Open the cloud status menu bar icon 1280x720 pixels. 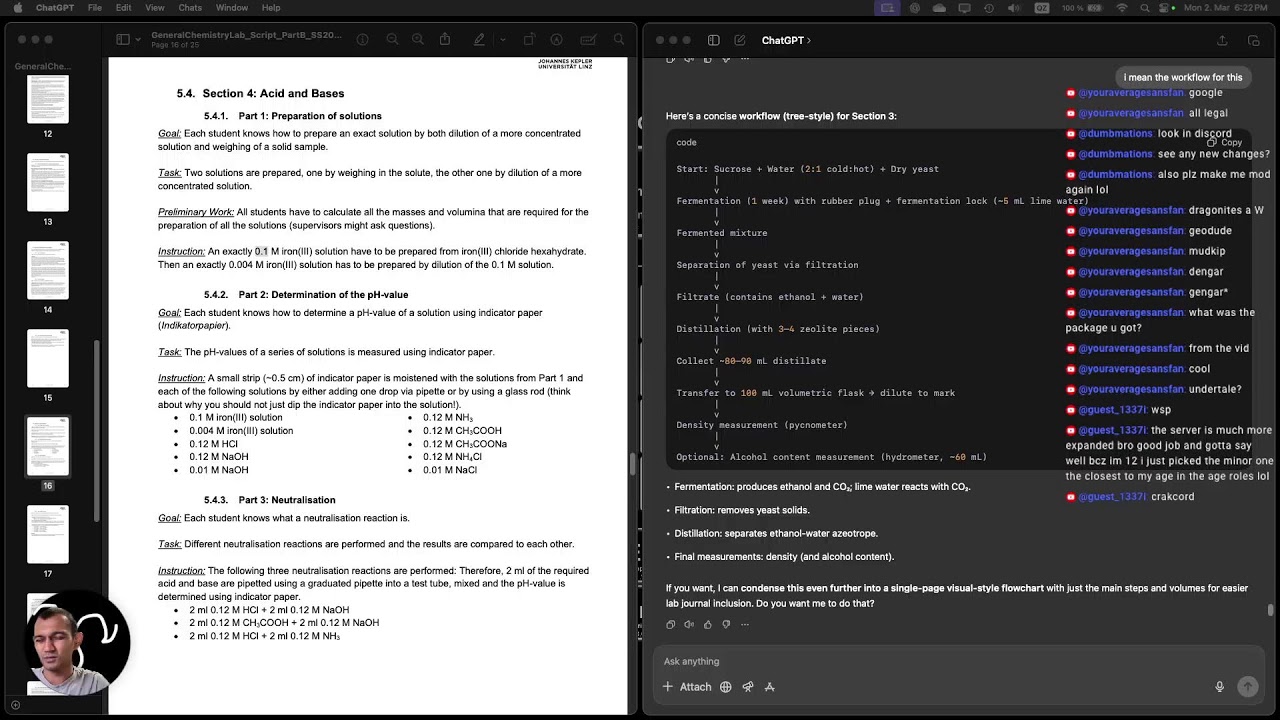pyautogui.click(x=939, y=8)
